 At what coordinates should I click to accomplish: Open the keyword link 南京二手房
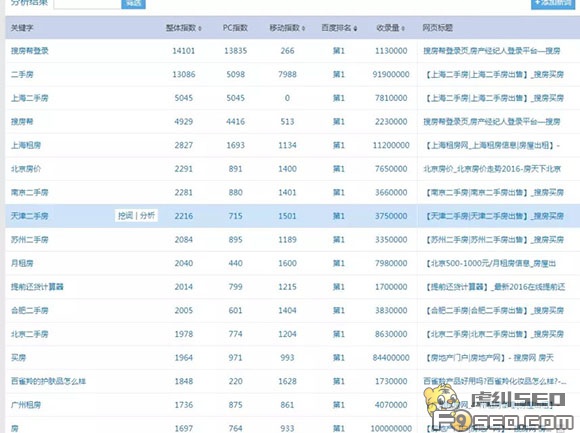[30, 193]
